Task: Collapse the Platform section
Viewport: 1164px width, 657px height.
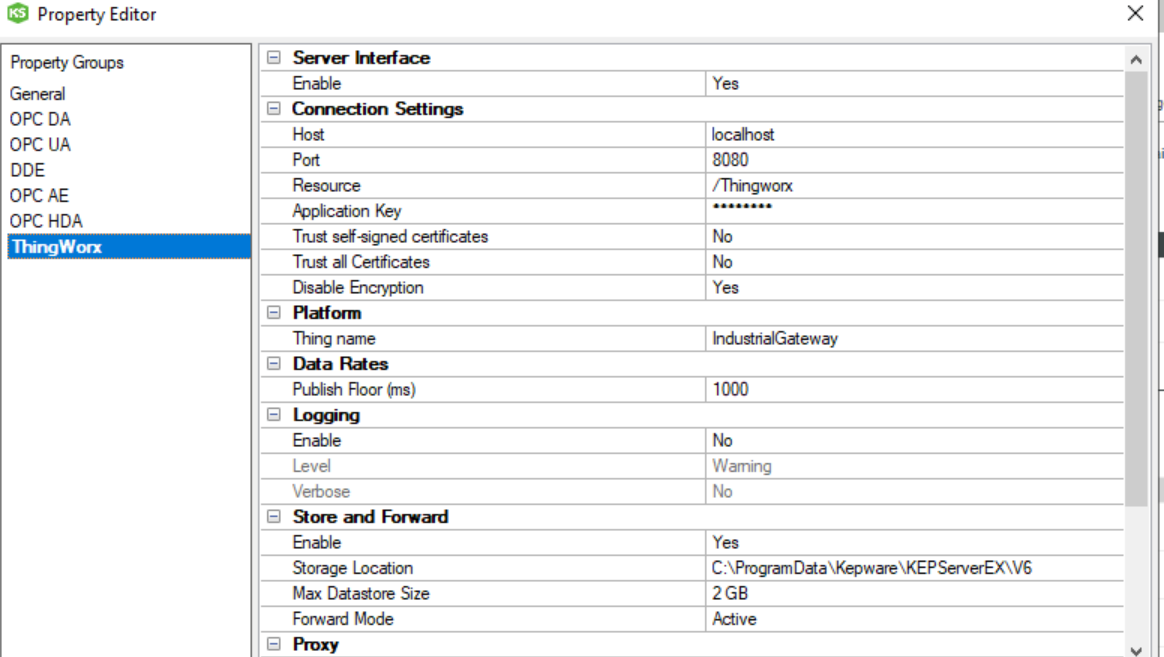Action: 273,313
